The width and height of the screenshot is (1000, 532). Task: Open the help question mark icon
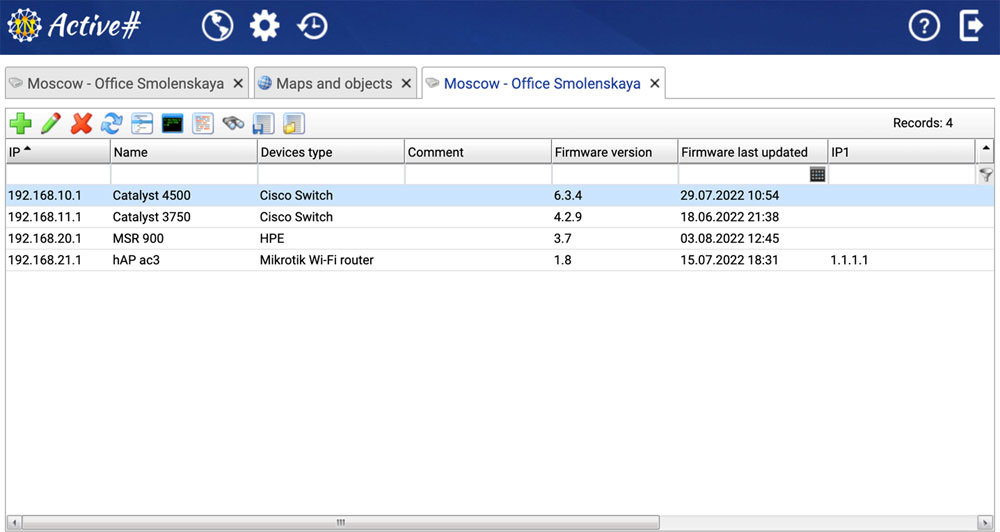(924, 26)
